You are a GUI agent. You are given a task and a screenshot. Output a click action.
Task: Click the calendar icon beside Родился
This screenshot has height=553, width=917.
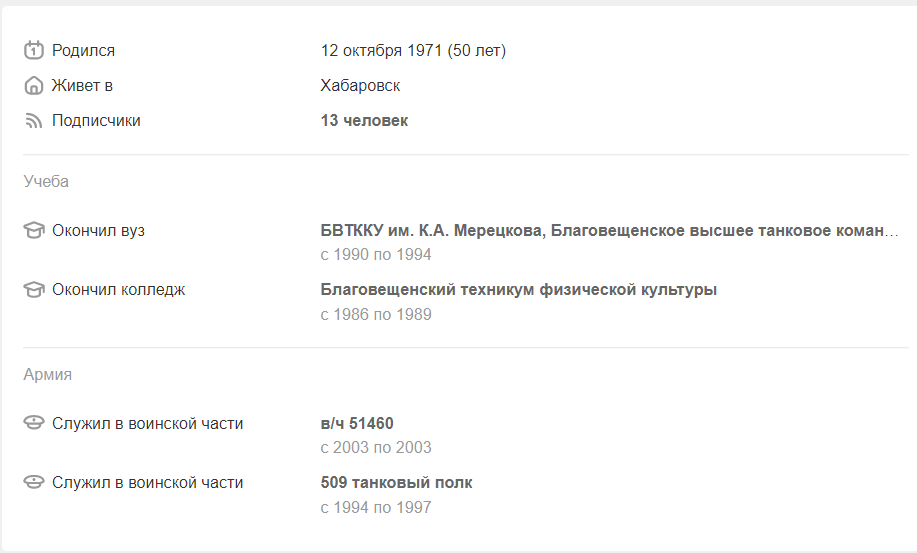coord(33,50)
